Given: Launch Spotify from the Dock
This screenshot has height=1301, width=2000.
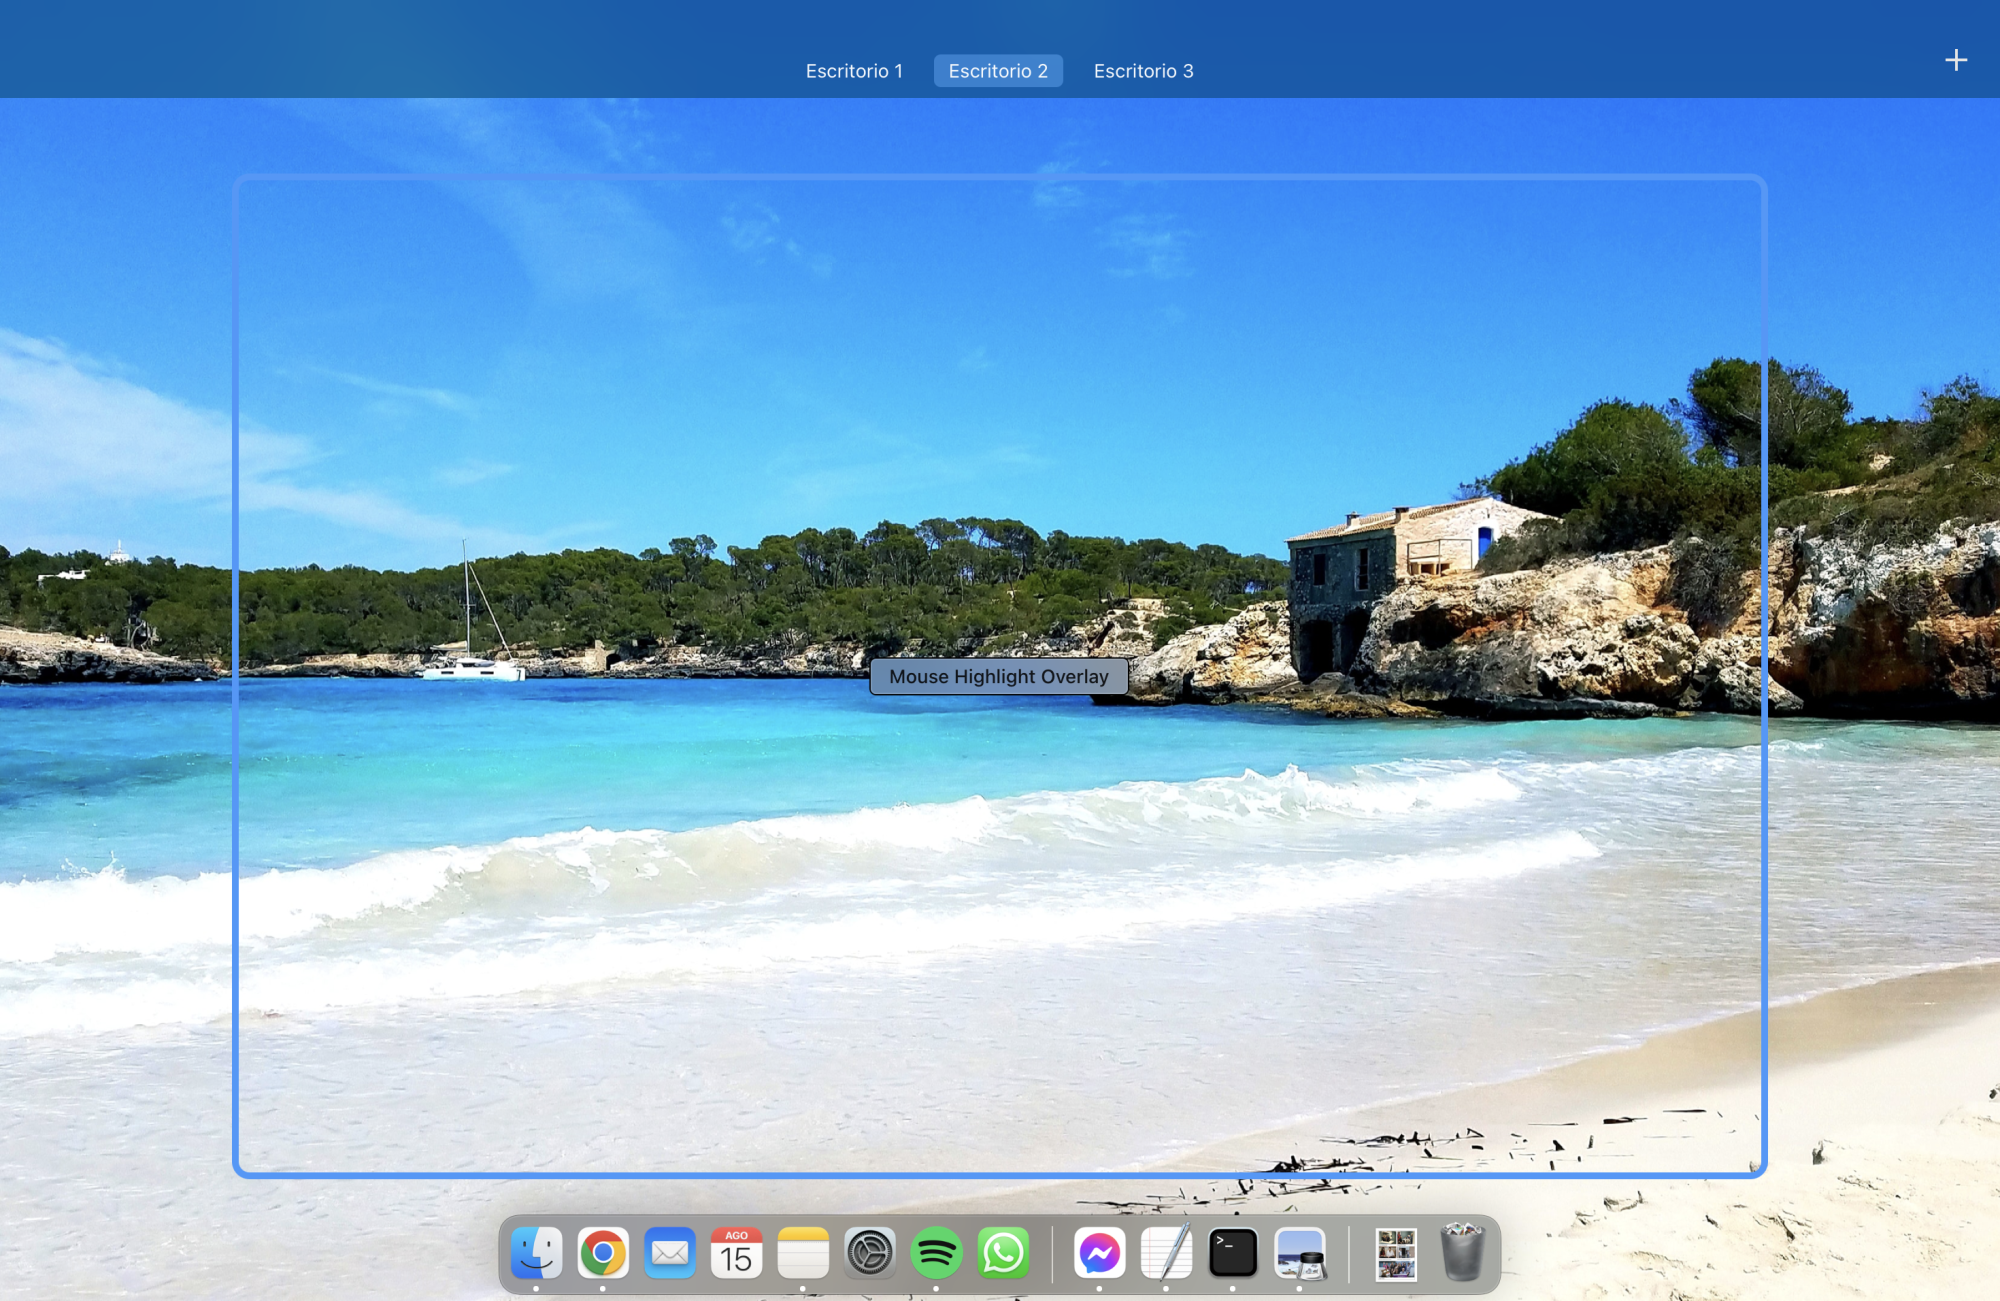Looking at the screenshot, I should pos(936,1253).
